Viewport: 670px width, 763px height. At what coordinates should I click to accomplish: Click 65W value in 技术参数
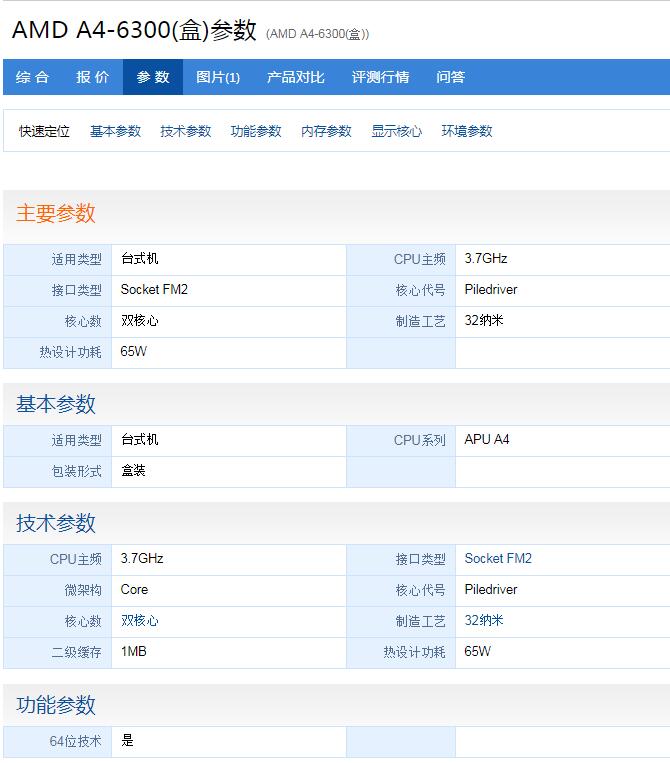(477, 651)
